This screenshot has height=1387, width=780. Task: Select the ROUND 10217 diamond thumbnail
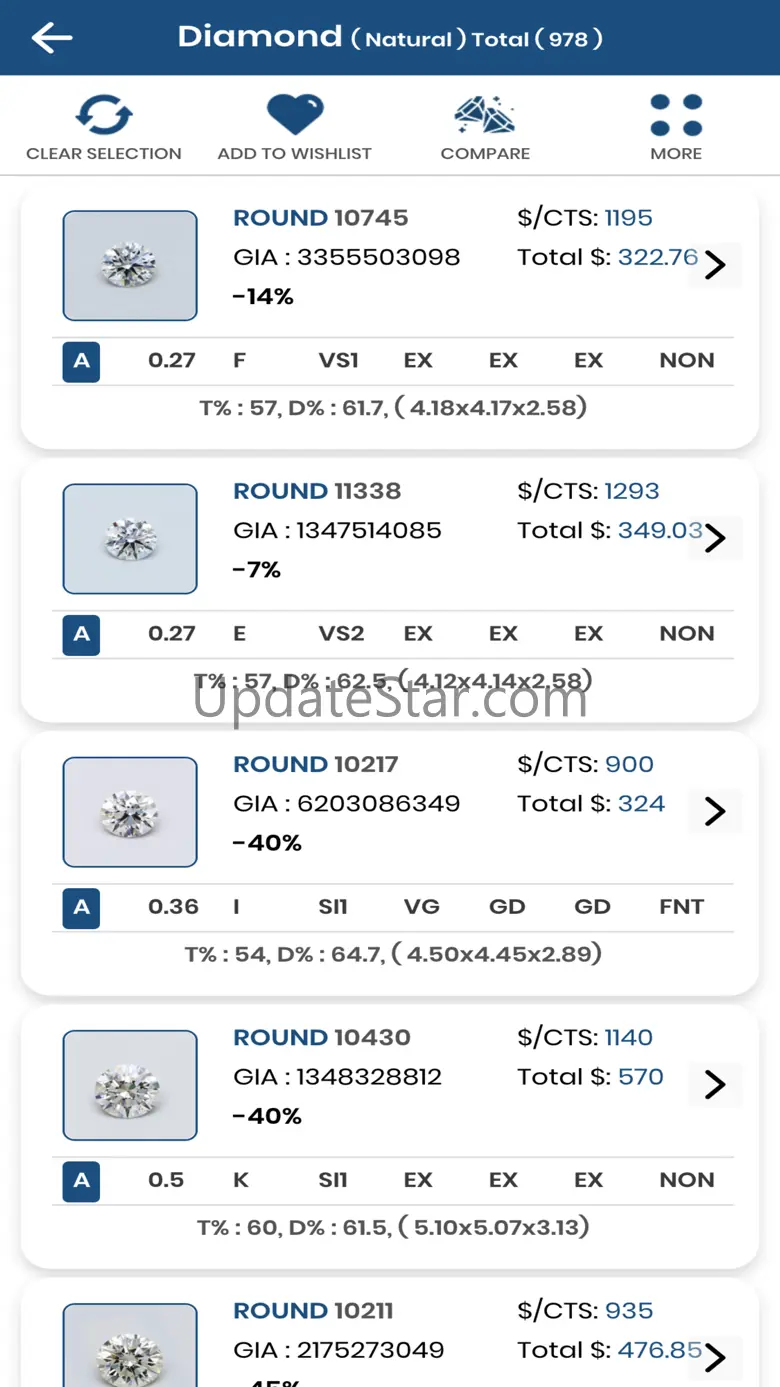pyautogui.click(x=130, y=811)
